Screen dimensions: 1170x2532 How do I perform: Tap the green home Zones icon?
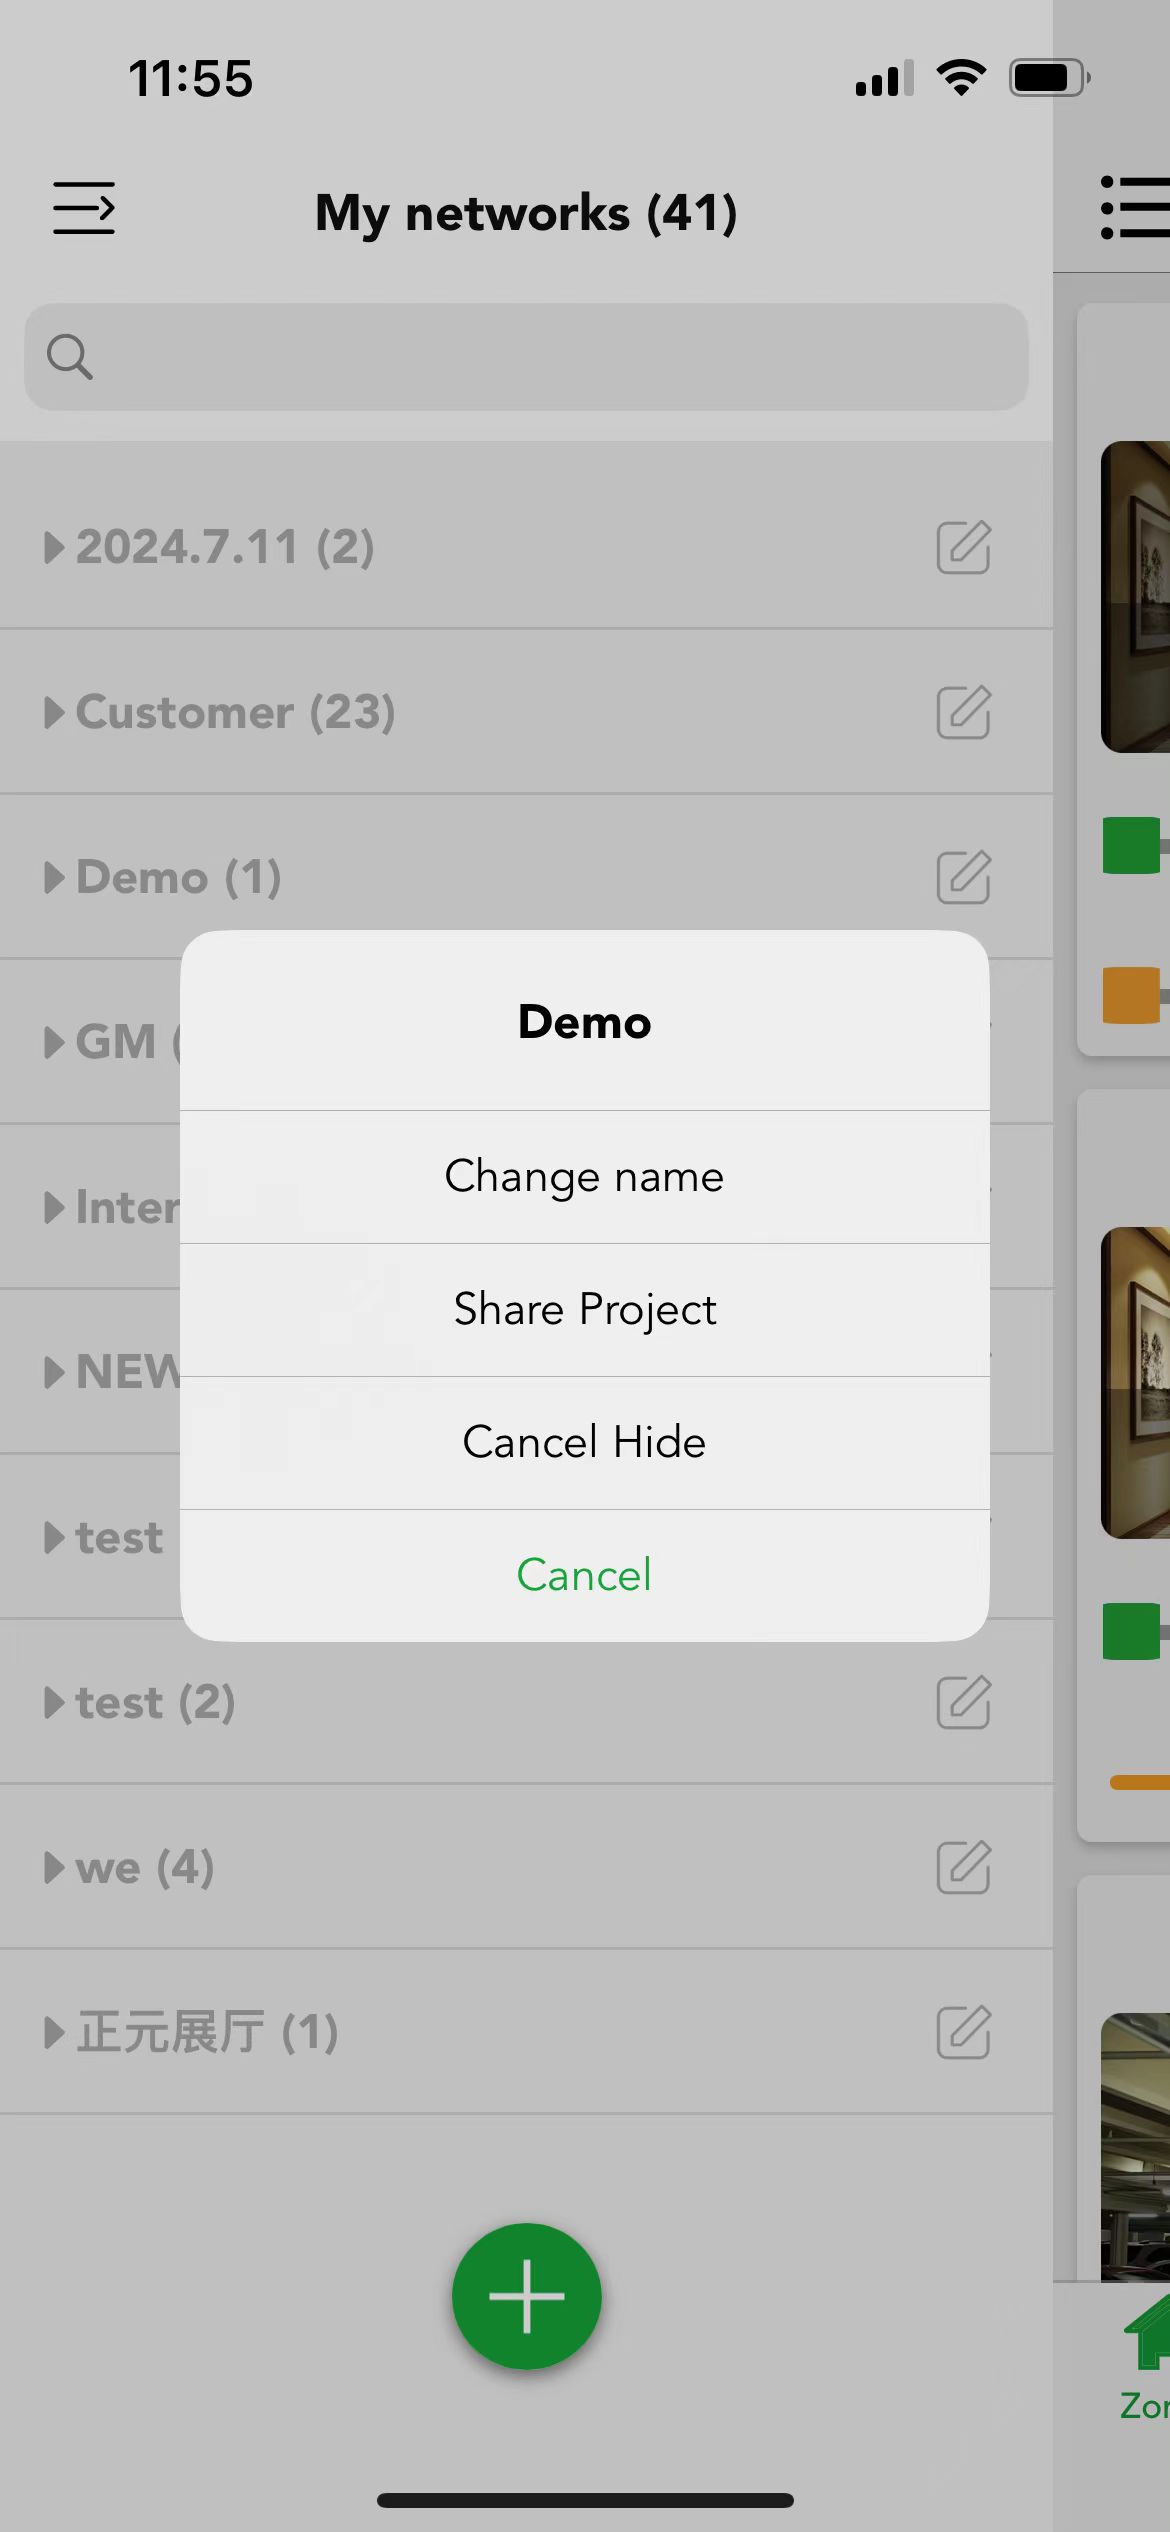click(x=1147, y=2332)
